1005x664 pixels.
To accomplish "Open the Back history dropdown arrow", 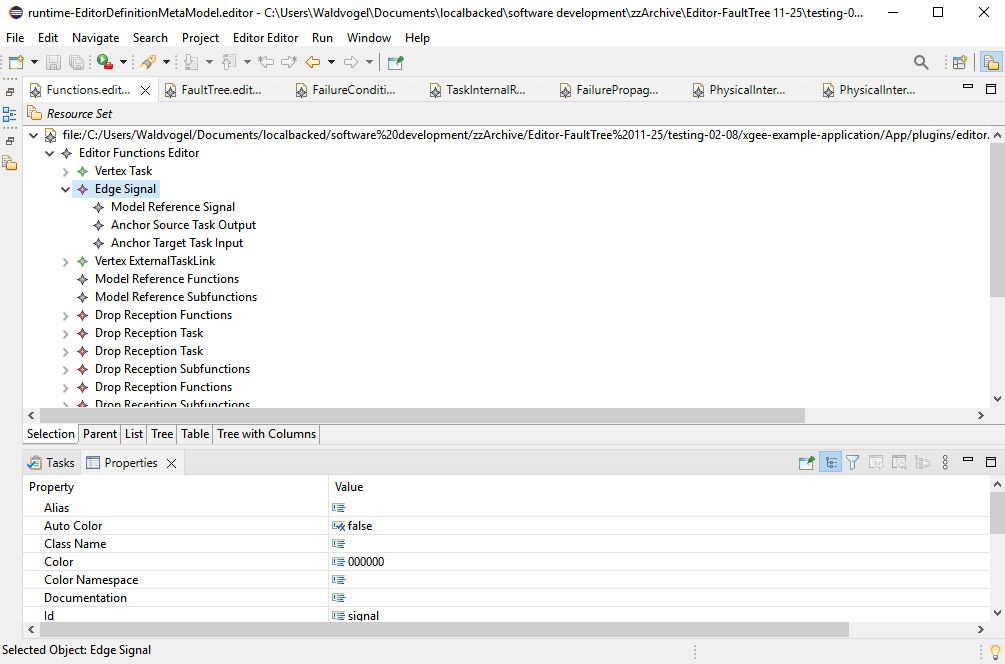I will 331,62.
